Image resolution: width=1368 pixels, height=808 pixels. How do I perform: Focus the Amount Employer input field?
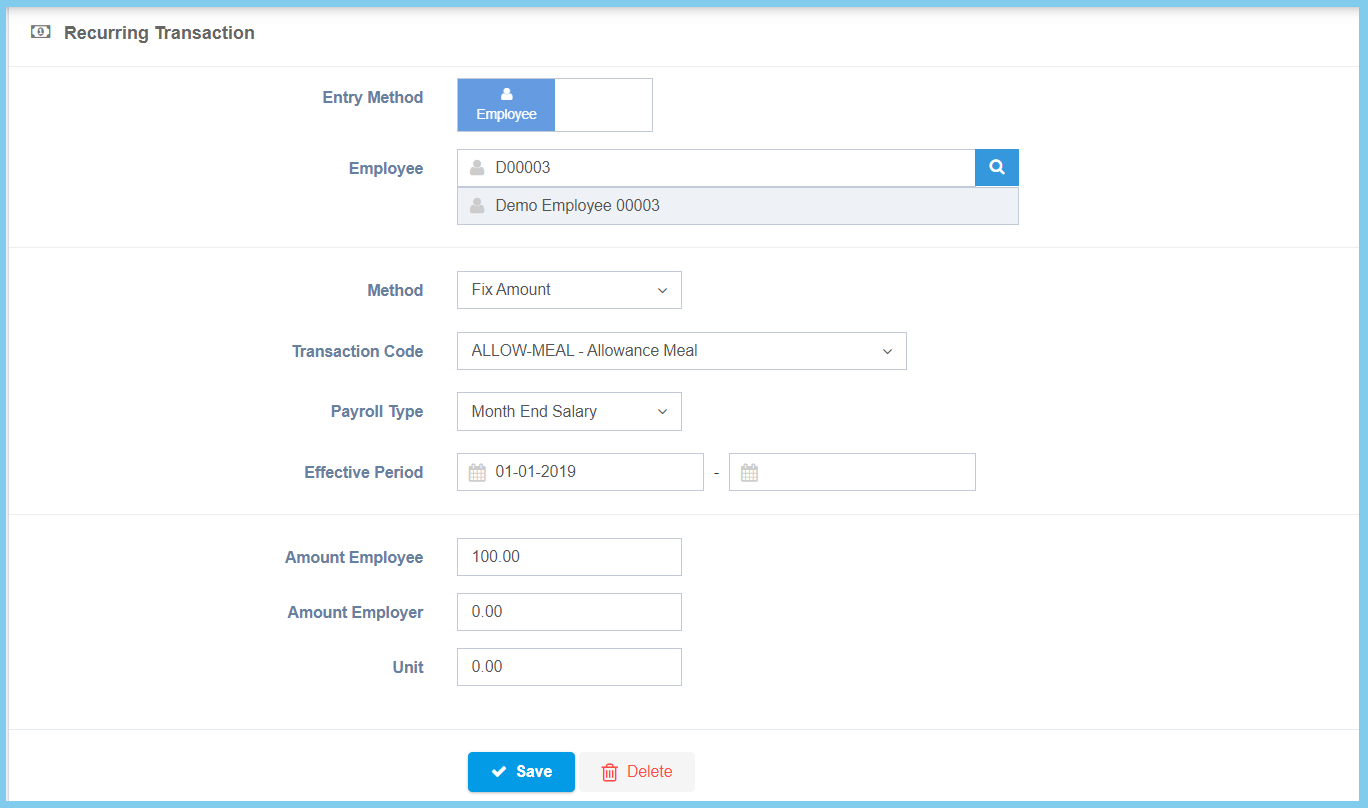[568, 612]
